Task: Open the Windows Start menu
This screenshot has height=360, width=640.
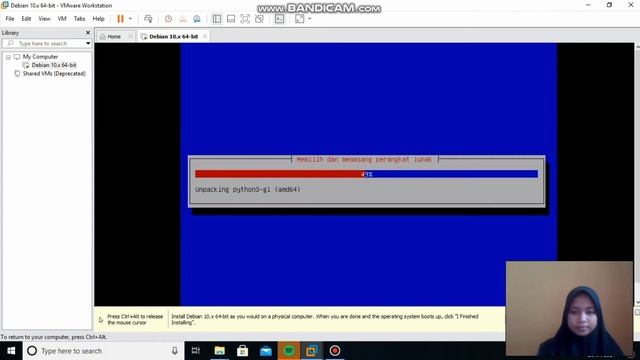Action: (11, 351)
